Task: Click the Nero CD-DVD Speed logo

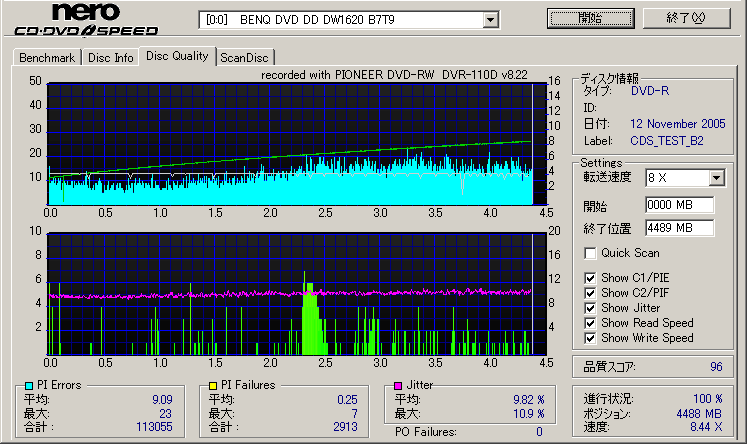Action: (x=86, y=19)
